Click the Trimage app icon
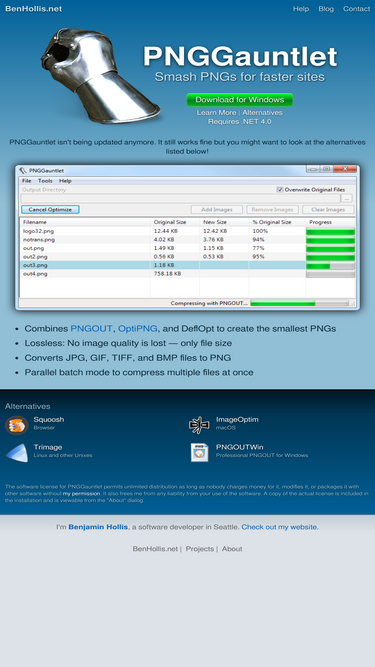Viewport: 375px width, 667px height. pyautogui.click(x=17, y=453)
